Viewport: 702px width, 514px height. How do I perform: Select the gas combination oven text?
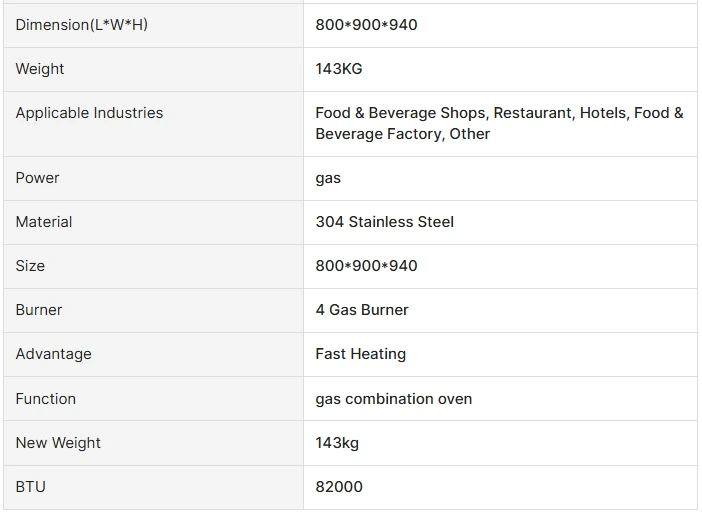[394, 399]
